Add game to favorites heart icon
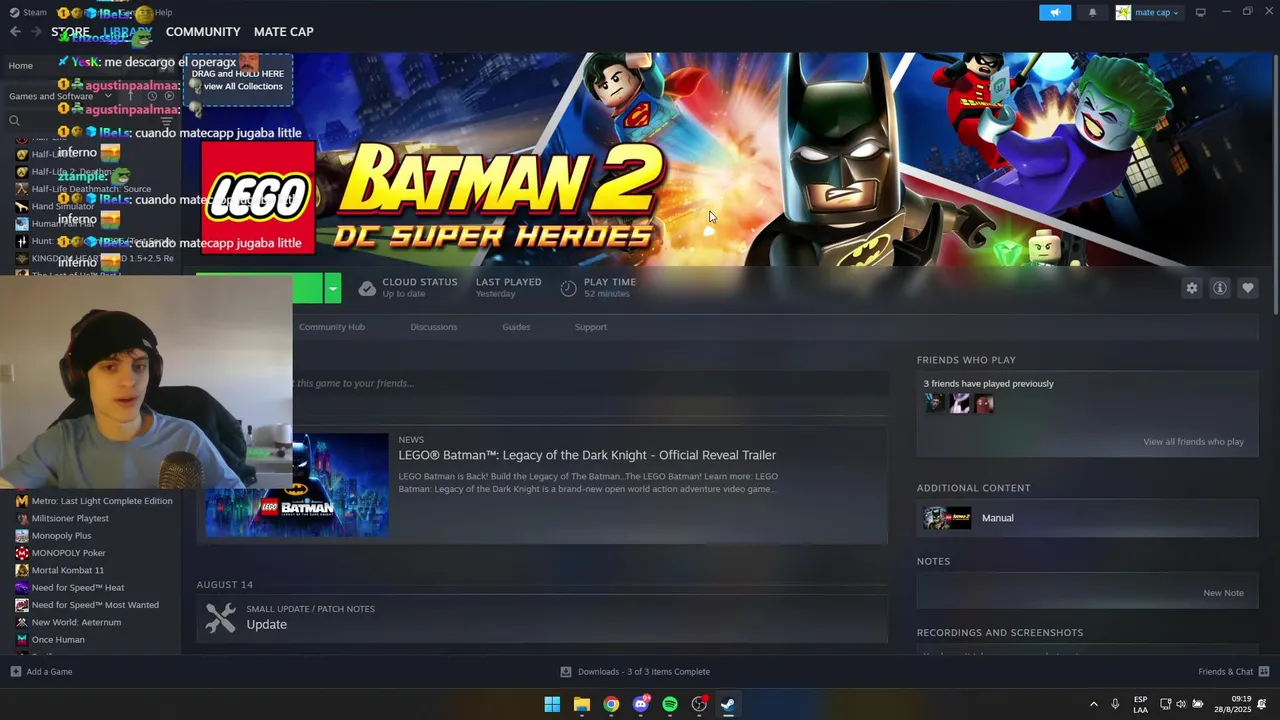The height and width of the screenshot is (720, 1280). [1247, 288]
